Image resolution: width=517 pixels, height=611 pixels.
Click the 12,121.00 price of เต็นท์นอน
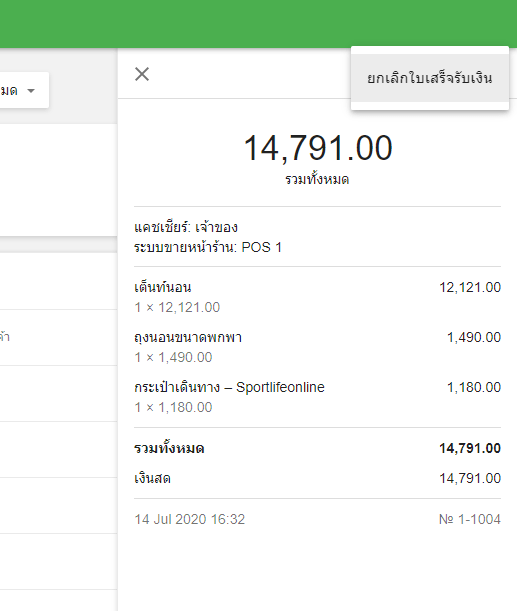point(470,288)
